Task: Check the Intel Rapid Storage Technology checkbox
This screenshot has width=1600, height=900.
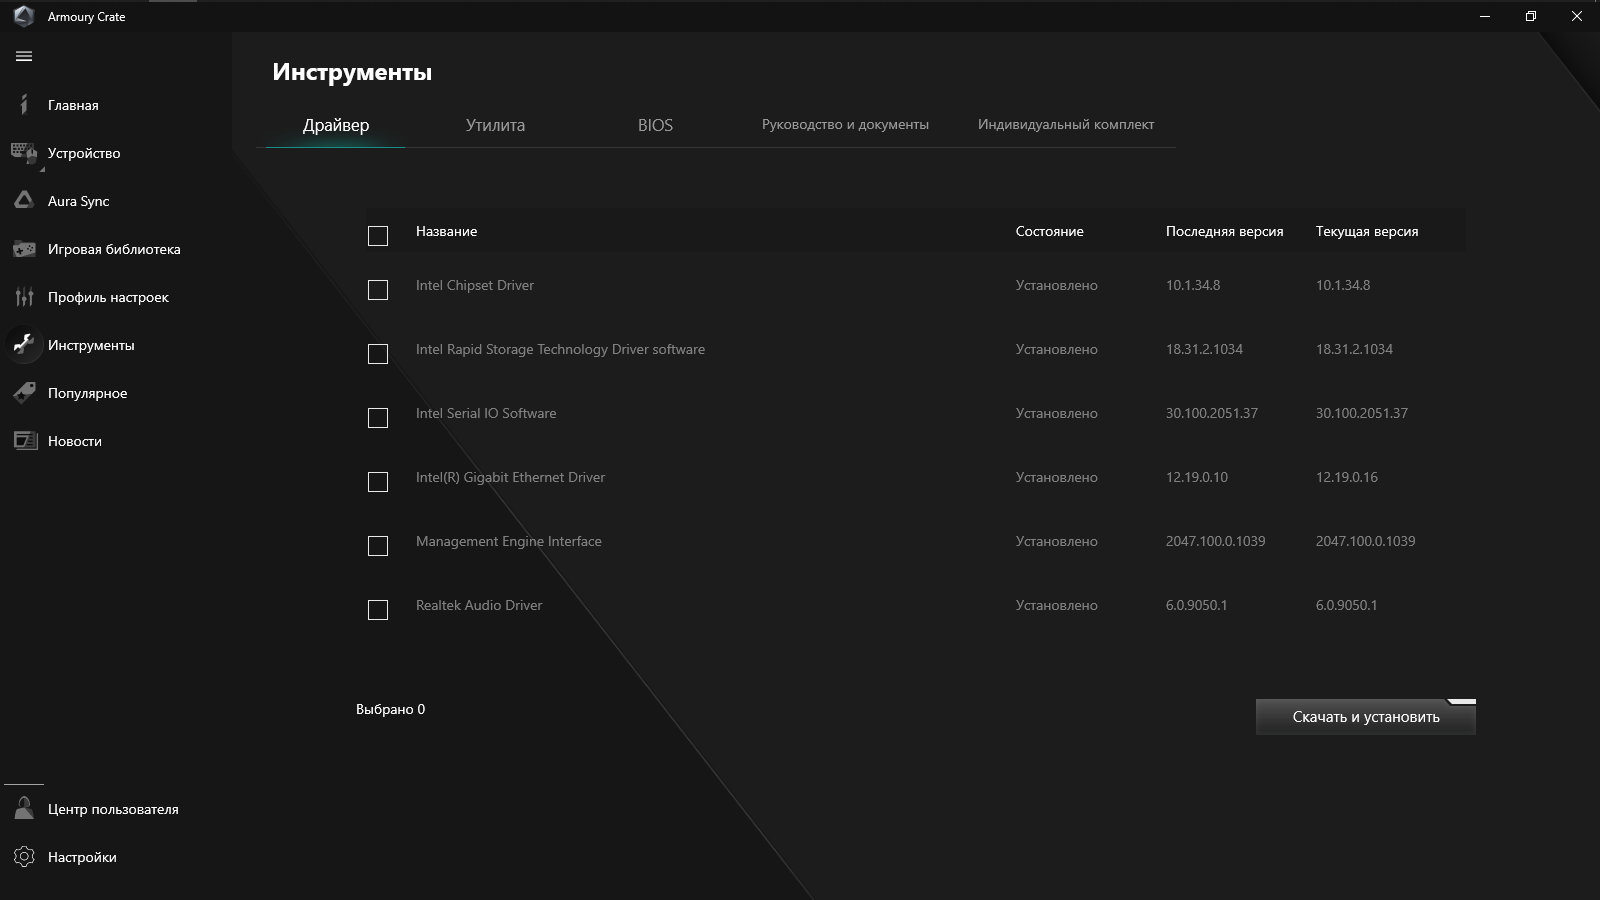Action: [378, 354]
